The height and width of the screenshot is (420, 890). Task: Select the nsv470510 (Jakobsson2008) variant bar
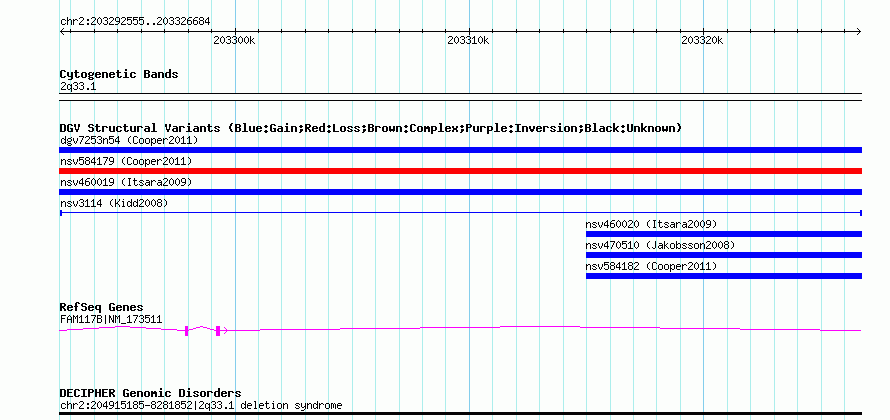pos(724,255)
